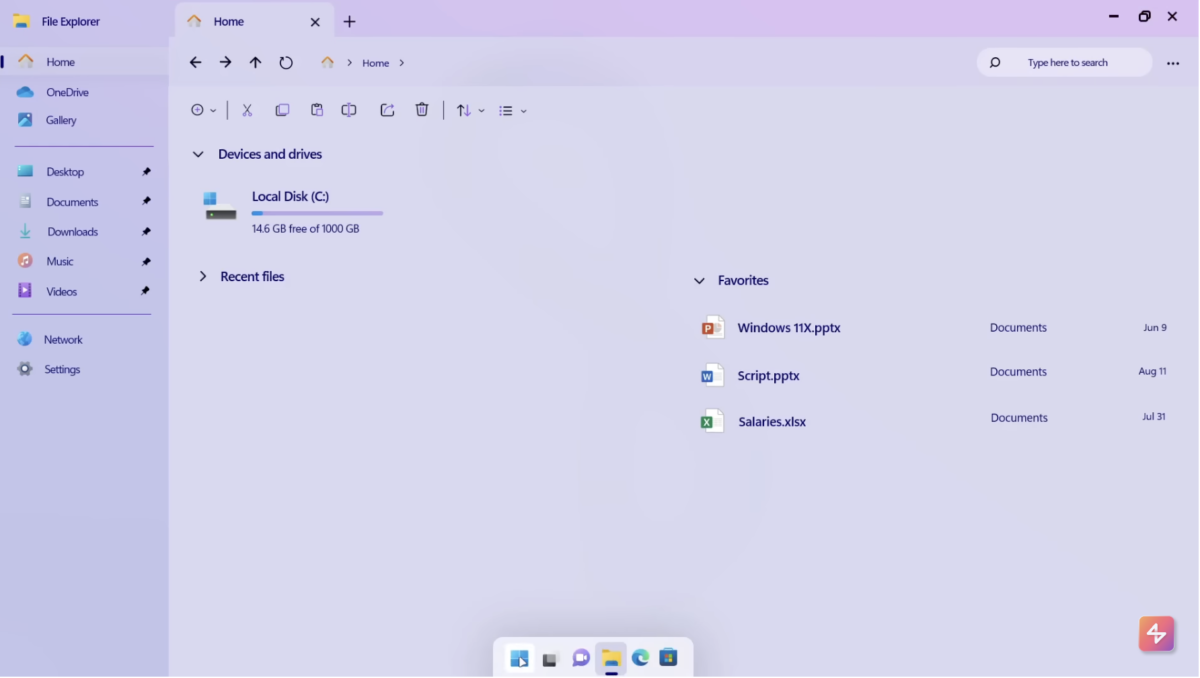This screenshot has height=678, width=1200.
Task: Open Settings from the sidebar
Action: [x=62, y=369]
